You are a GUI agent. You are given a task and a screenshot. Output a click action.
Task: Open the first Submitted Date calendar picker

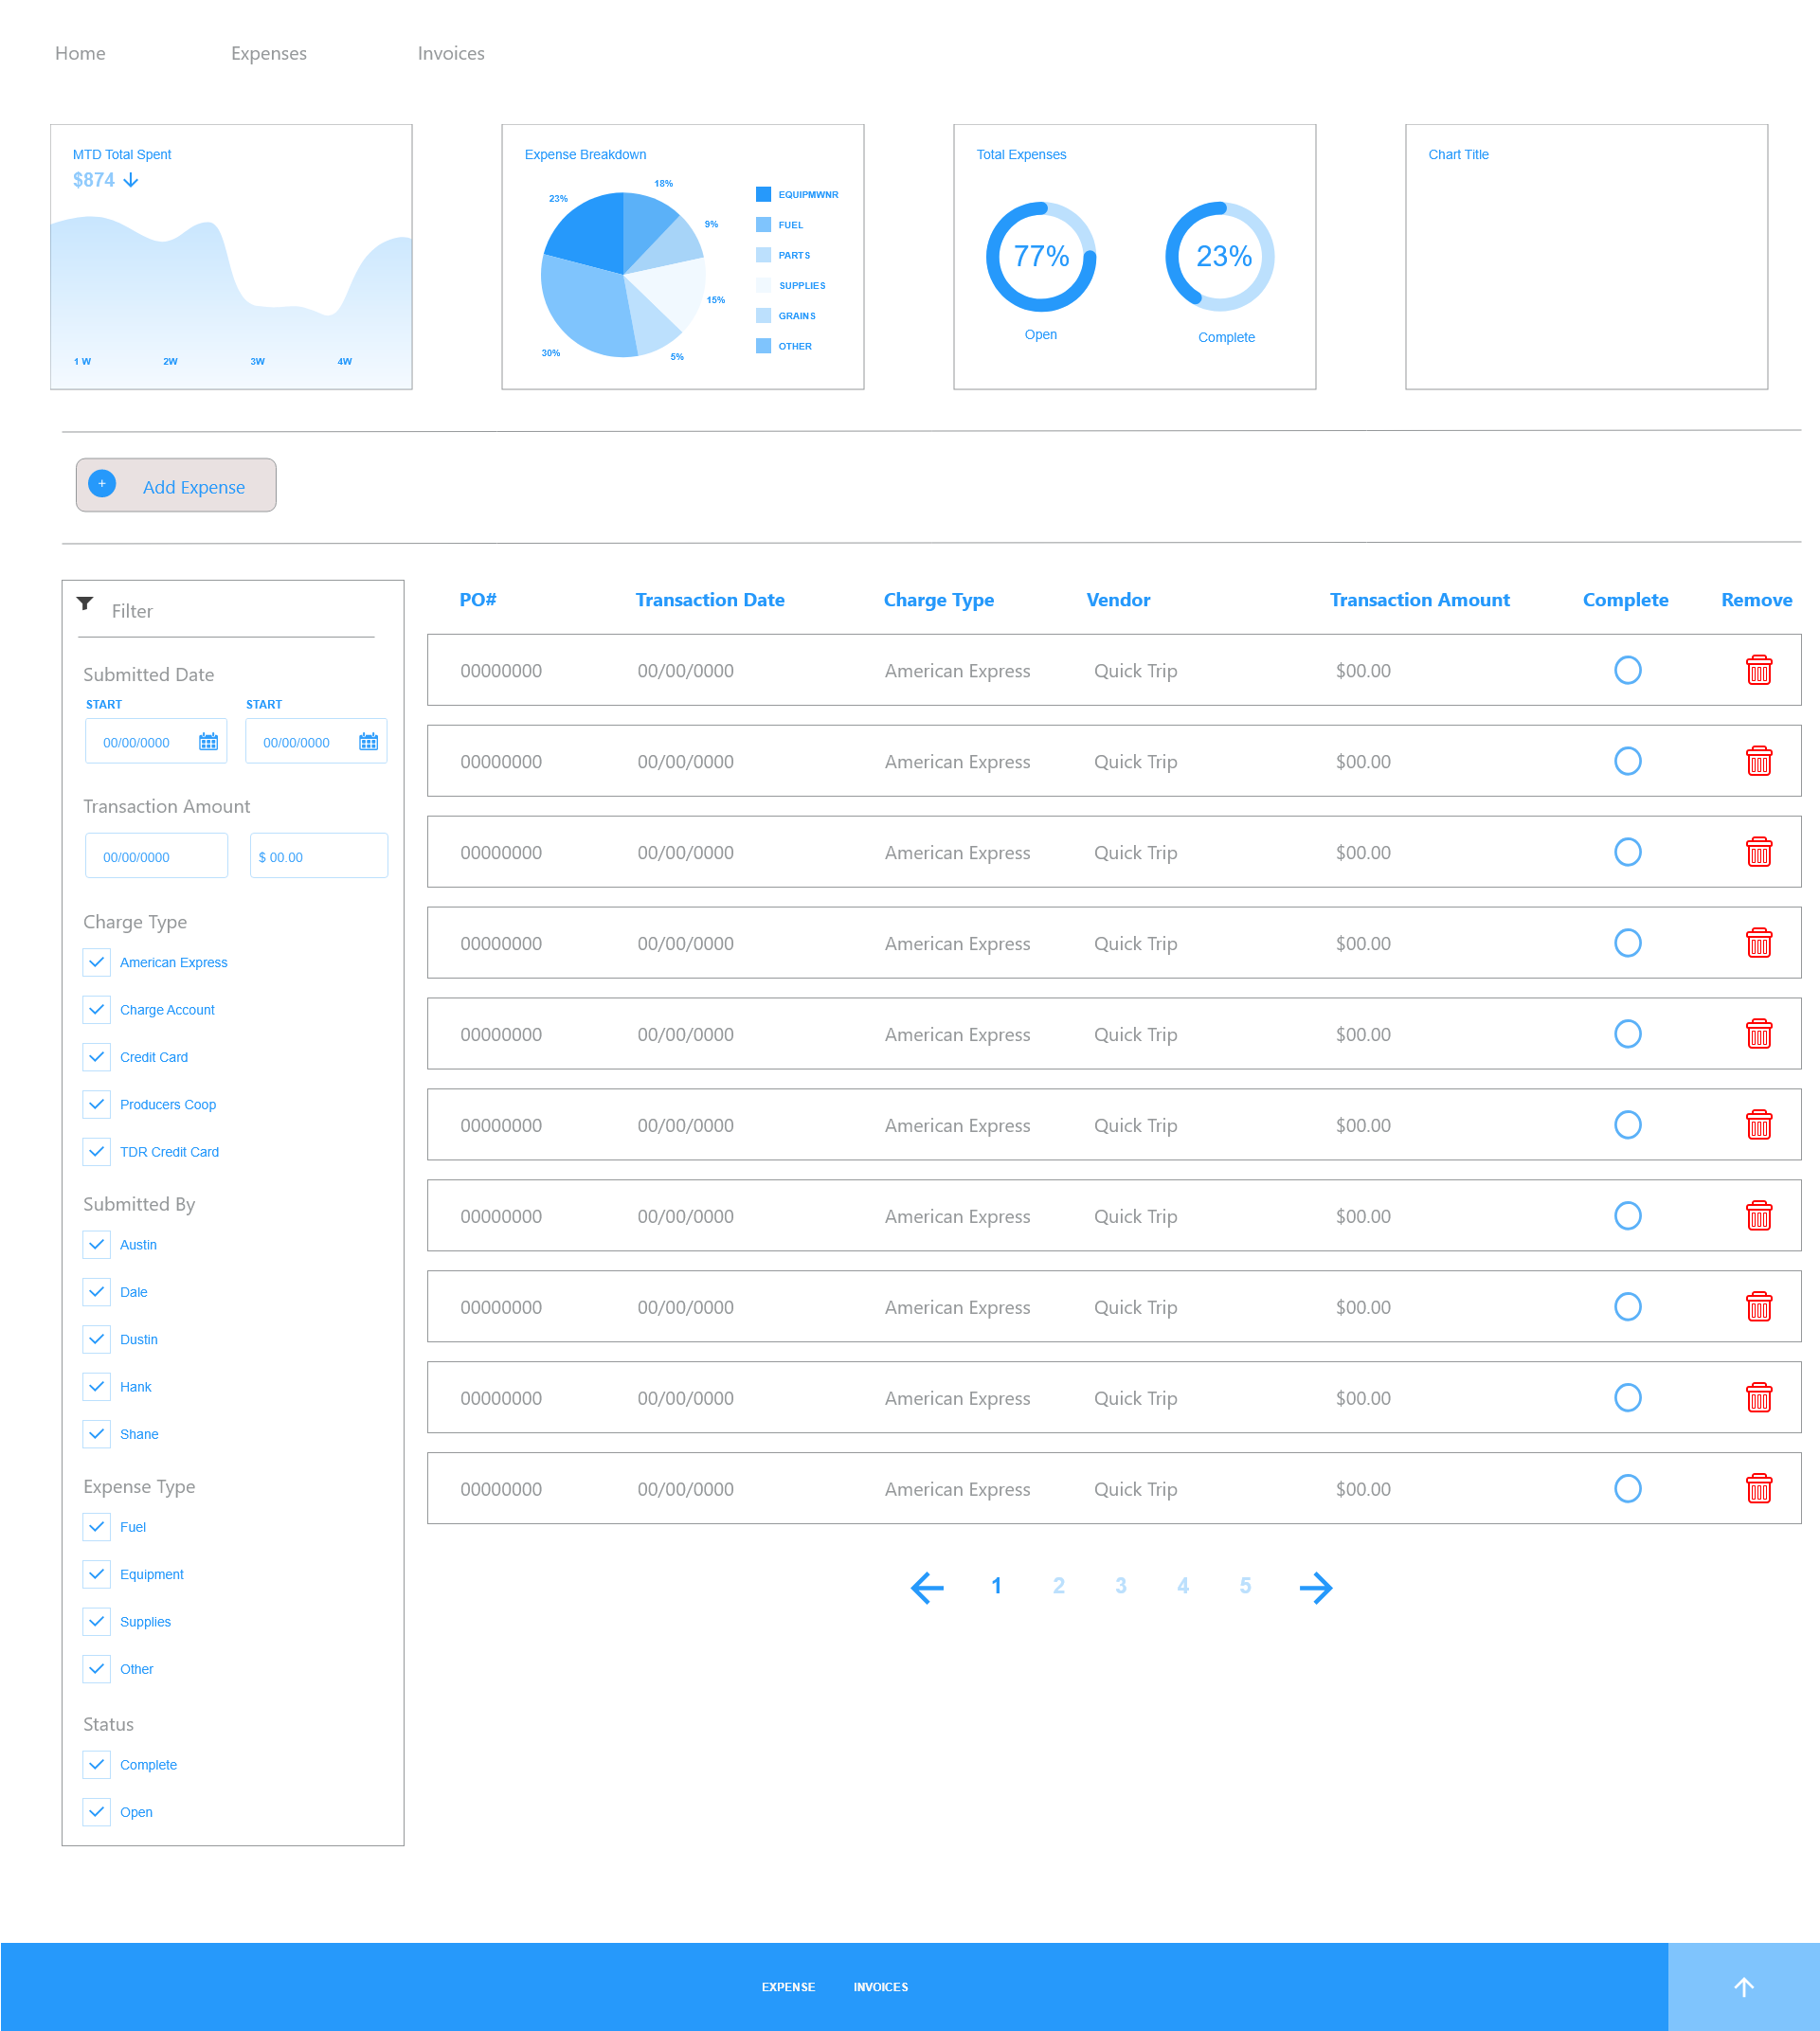pyautogui.click(x=208, y=742)
